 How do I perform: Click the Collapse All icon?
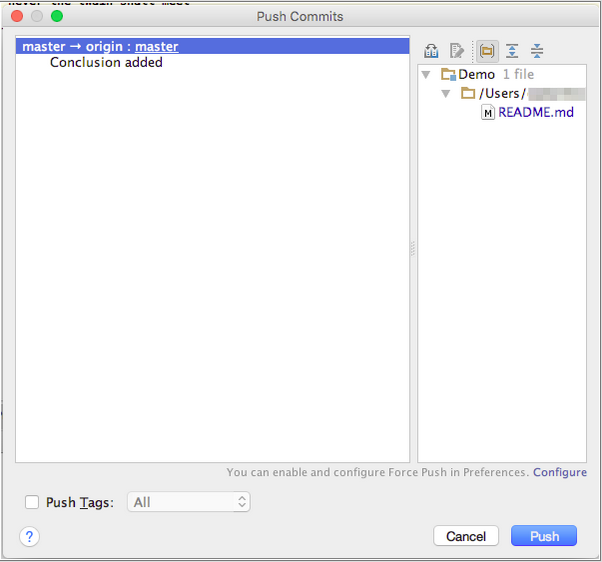pos(537,51)
